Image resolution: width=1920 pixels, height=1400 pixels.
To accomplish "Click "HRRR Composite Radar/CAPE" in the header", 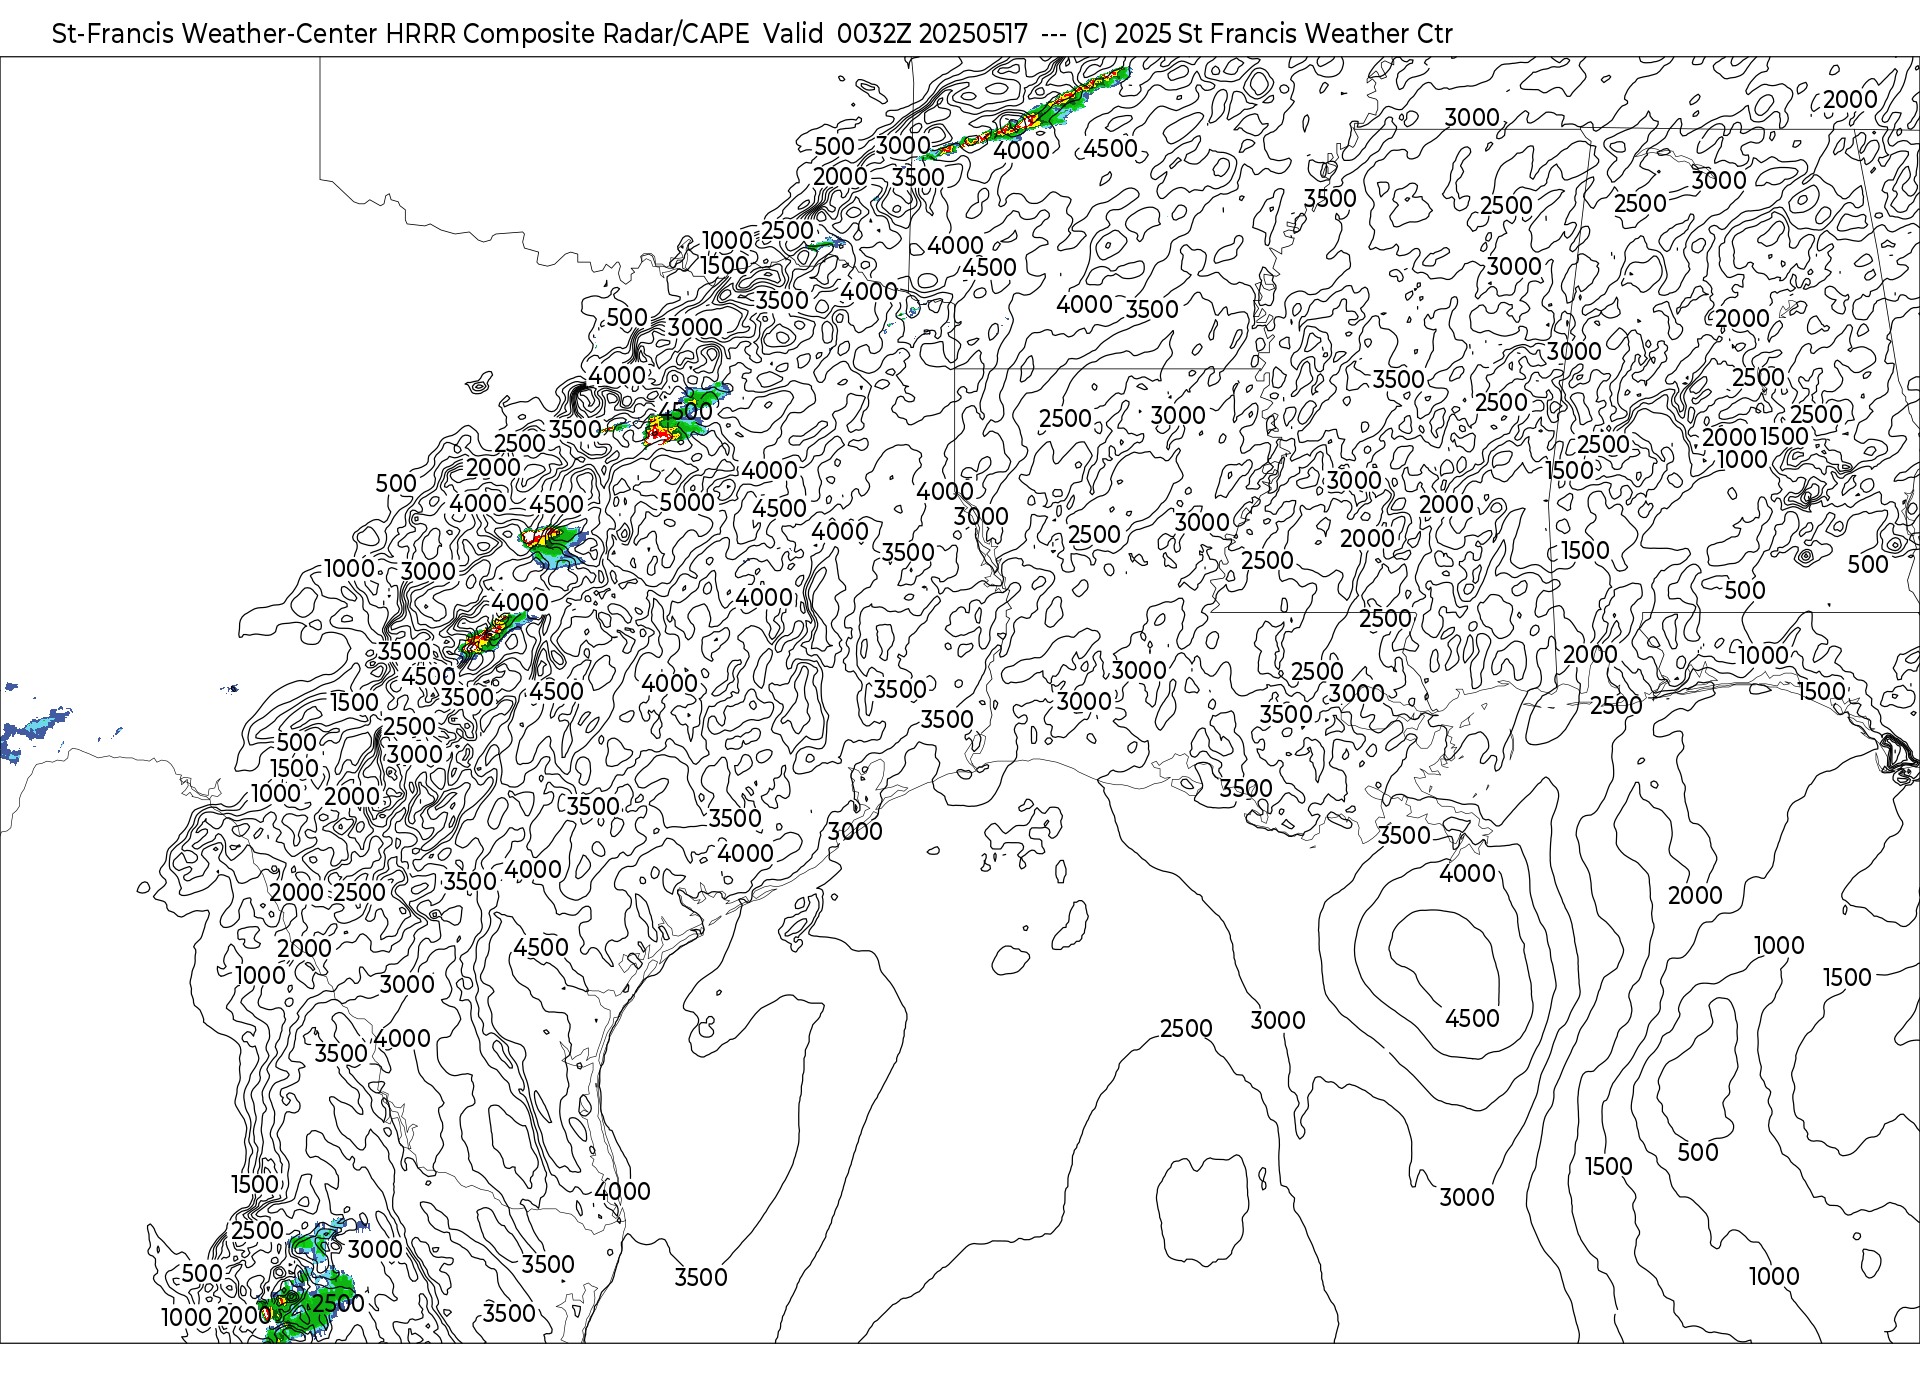I will pos(567,34).
